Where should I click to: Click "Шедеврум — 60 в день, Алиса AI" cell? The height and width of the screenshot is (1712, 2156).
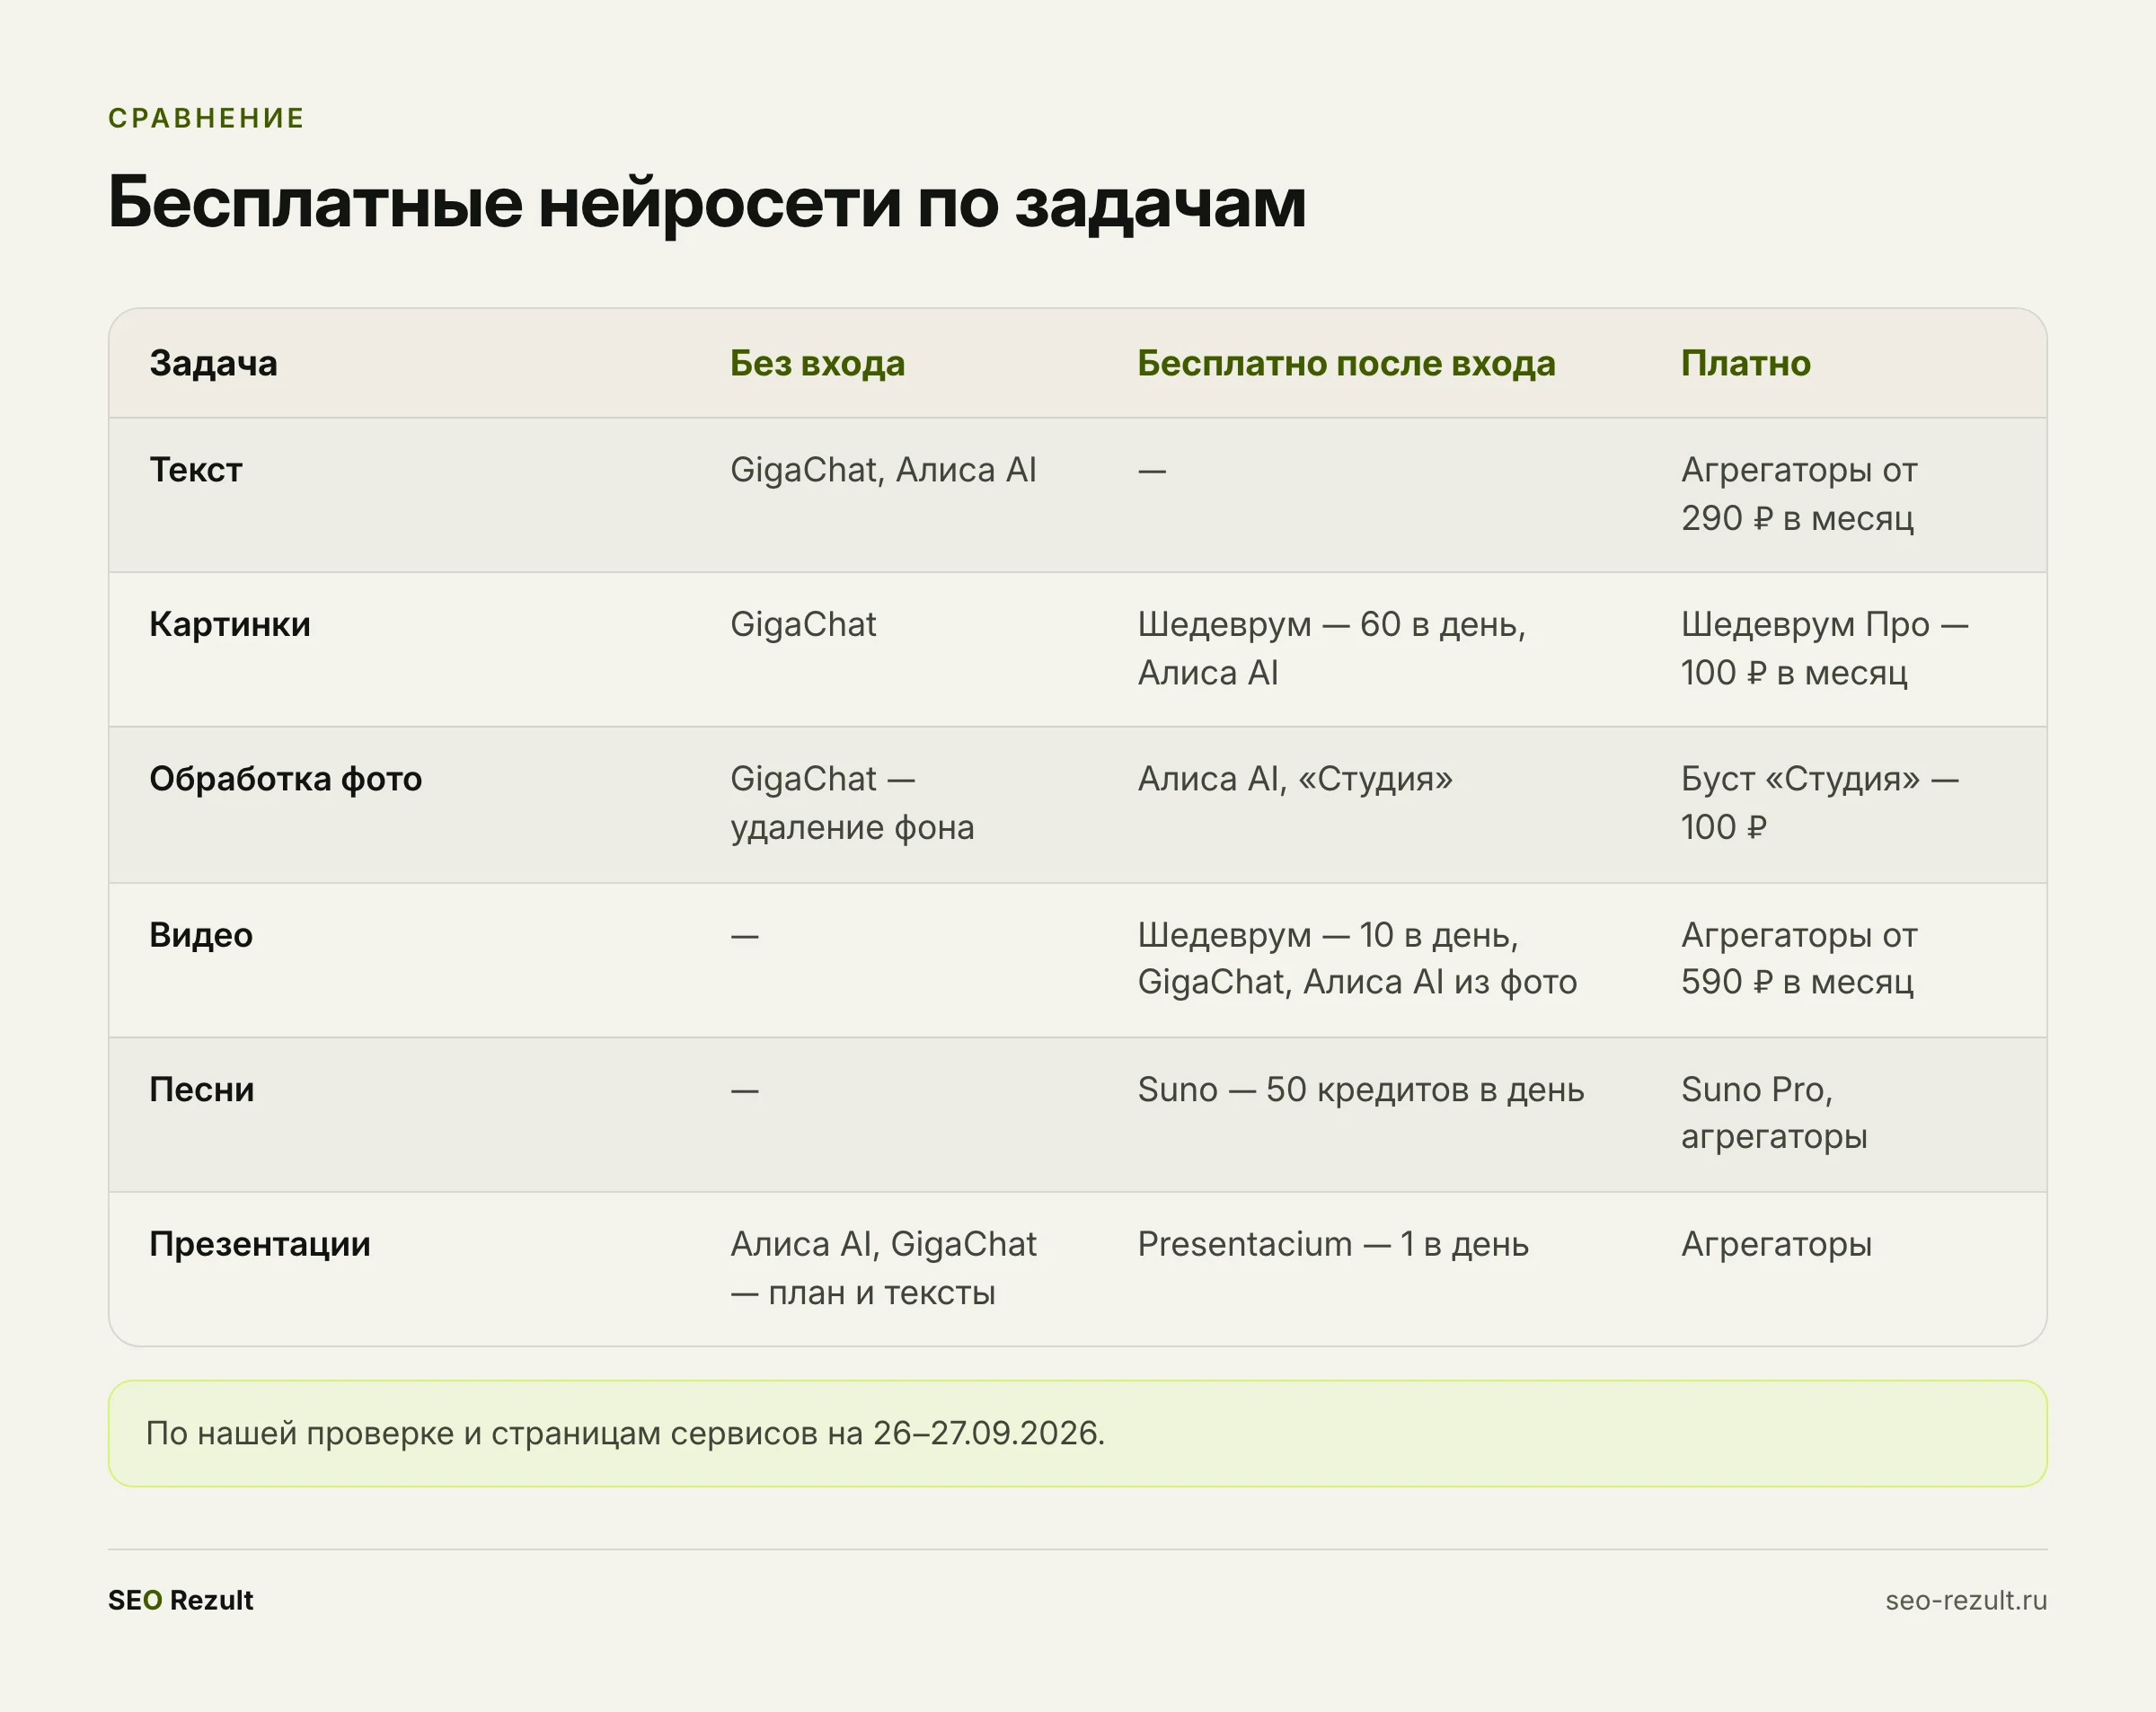click(1331, 648)
